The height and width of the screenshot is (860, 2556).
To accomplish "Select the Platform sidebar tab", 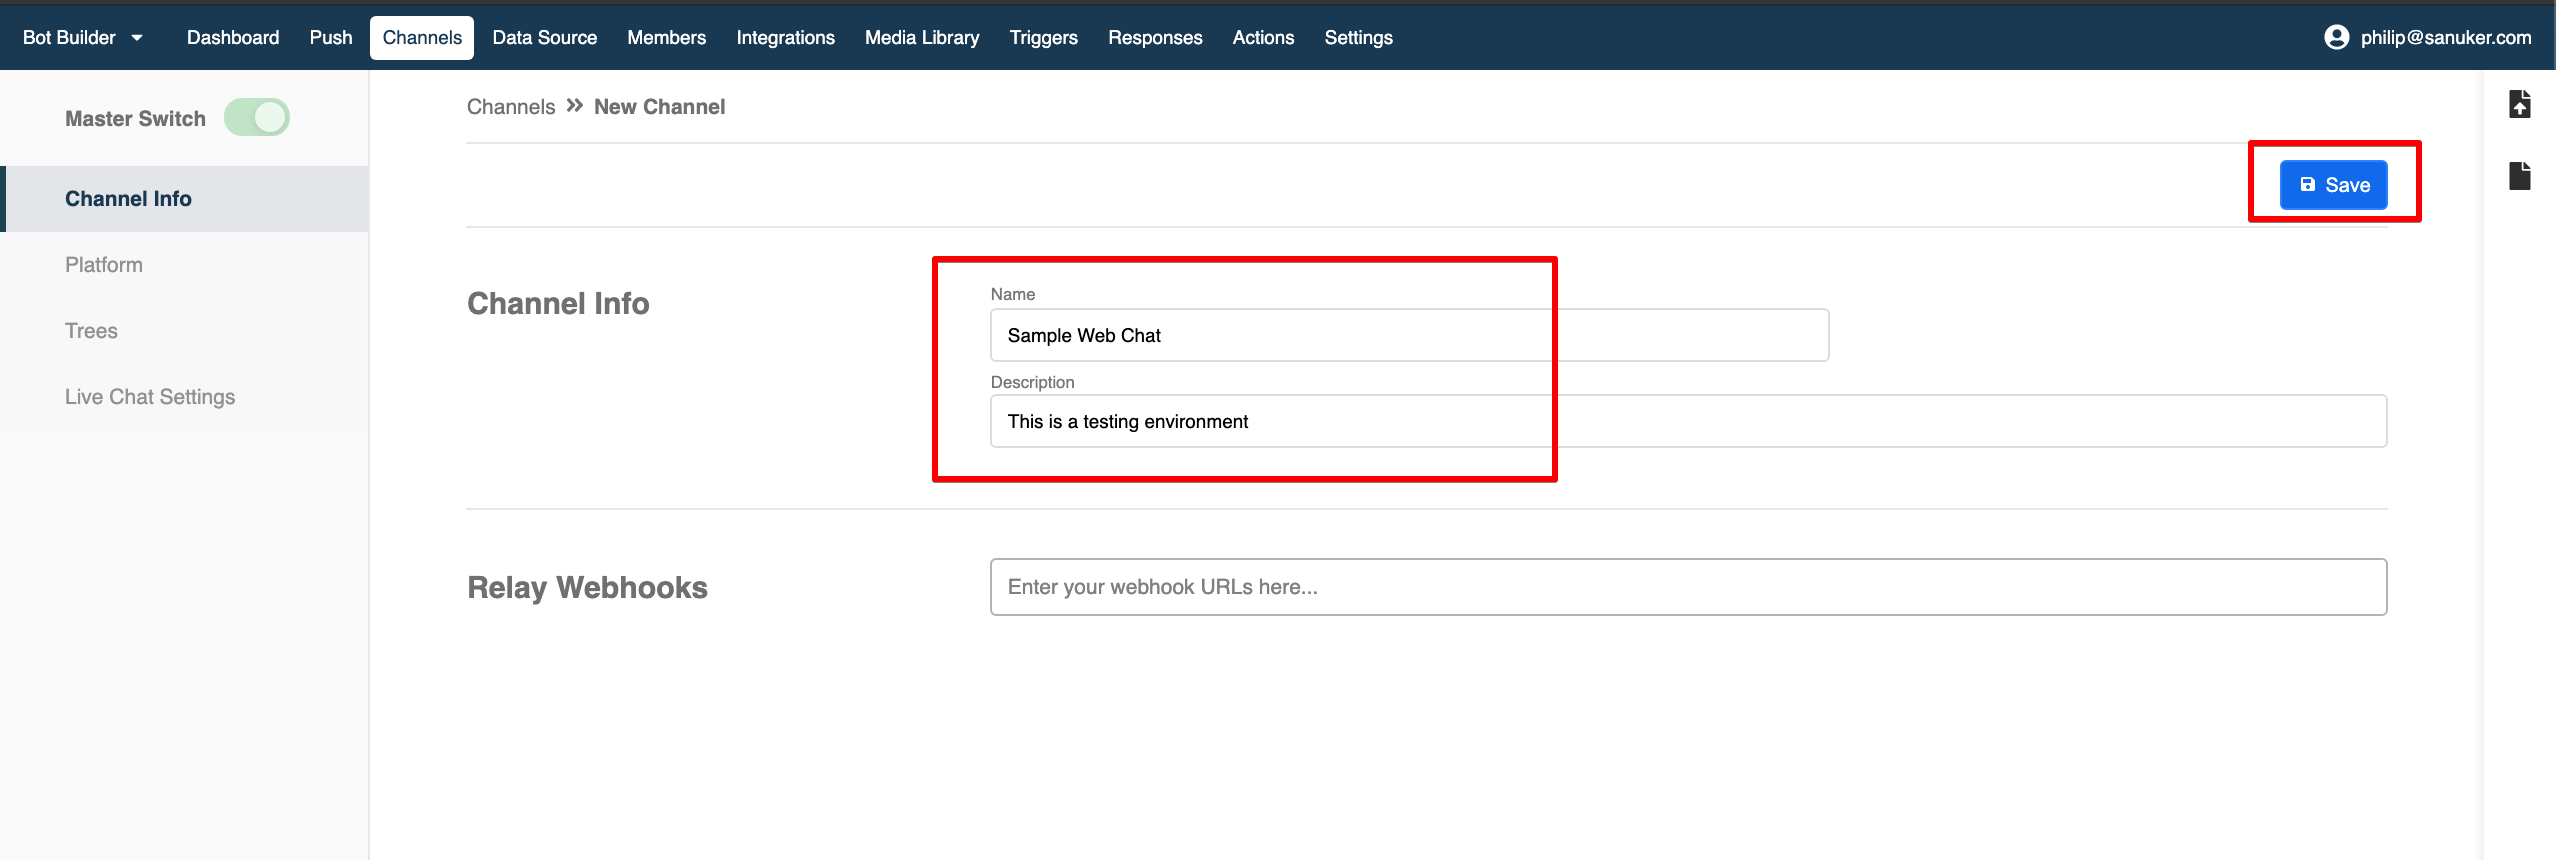I will pyautogui.click(x=104, y=265).
